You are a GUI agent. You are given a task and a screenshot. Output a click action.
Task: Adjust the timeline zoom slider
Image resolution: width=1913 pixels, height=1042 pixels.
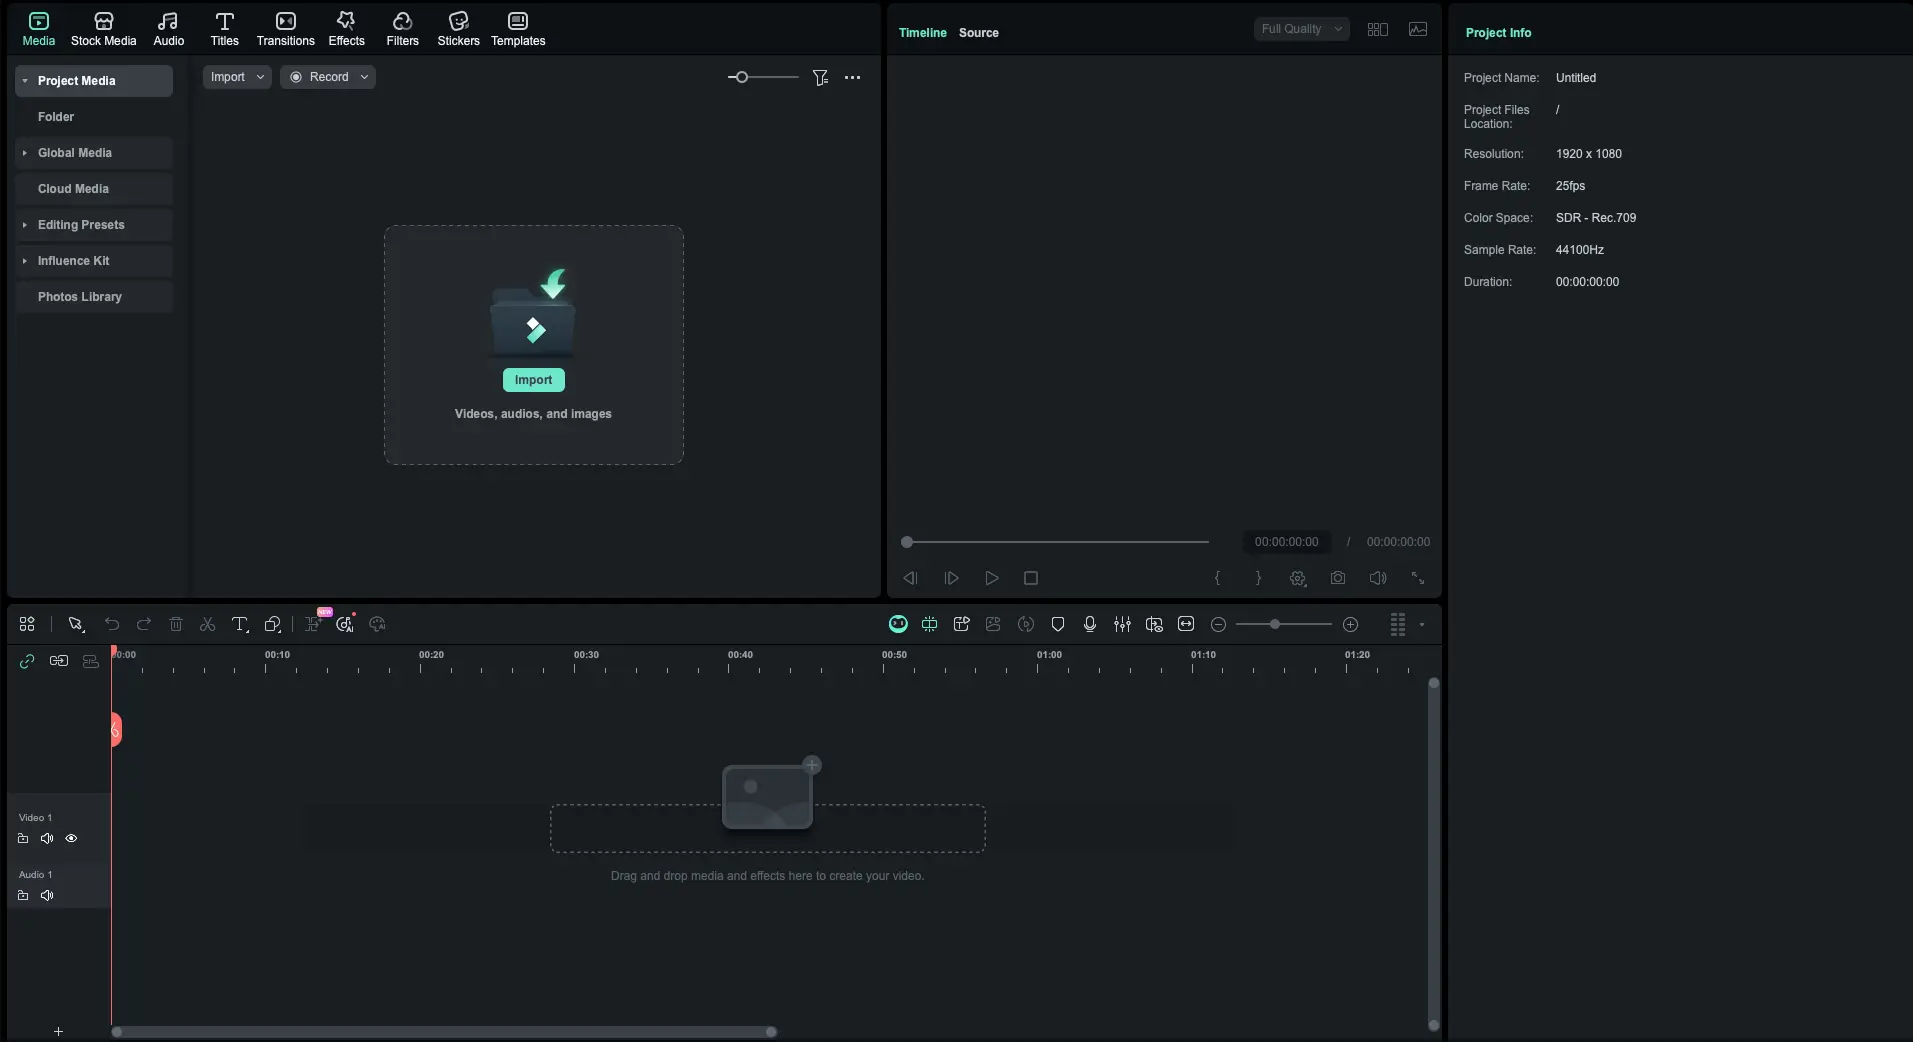click(x=1275, y=625)
